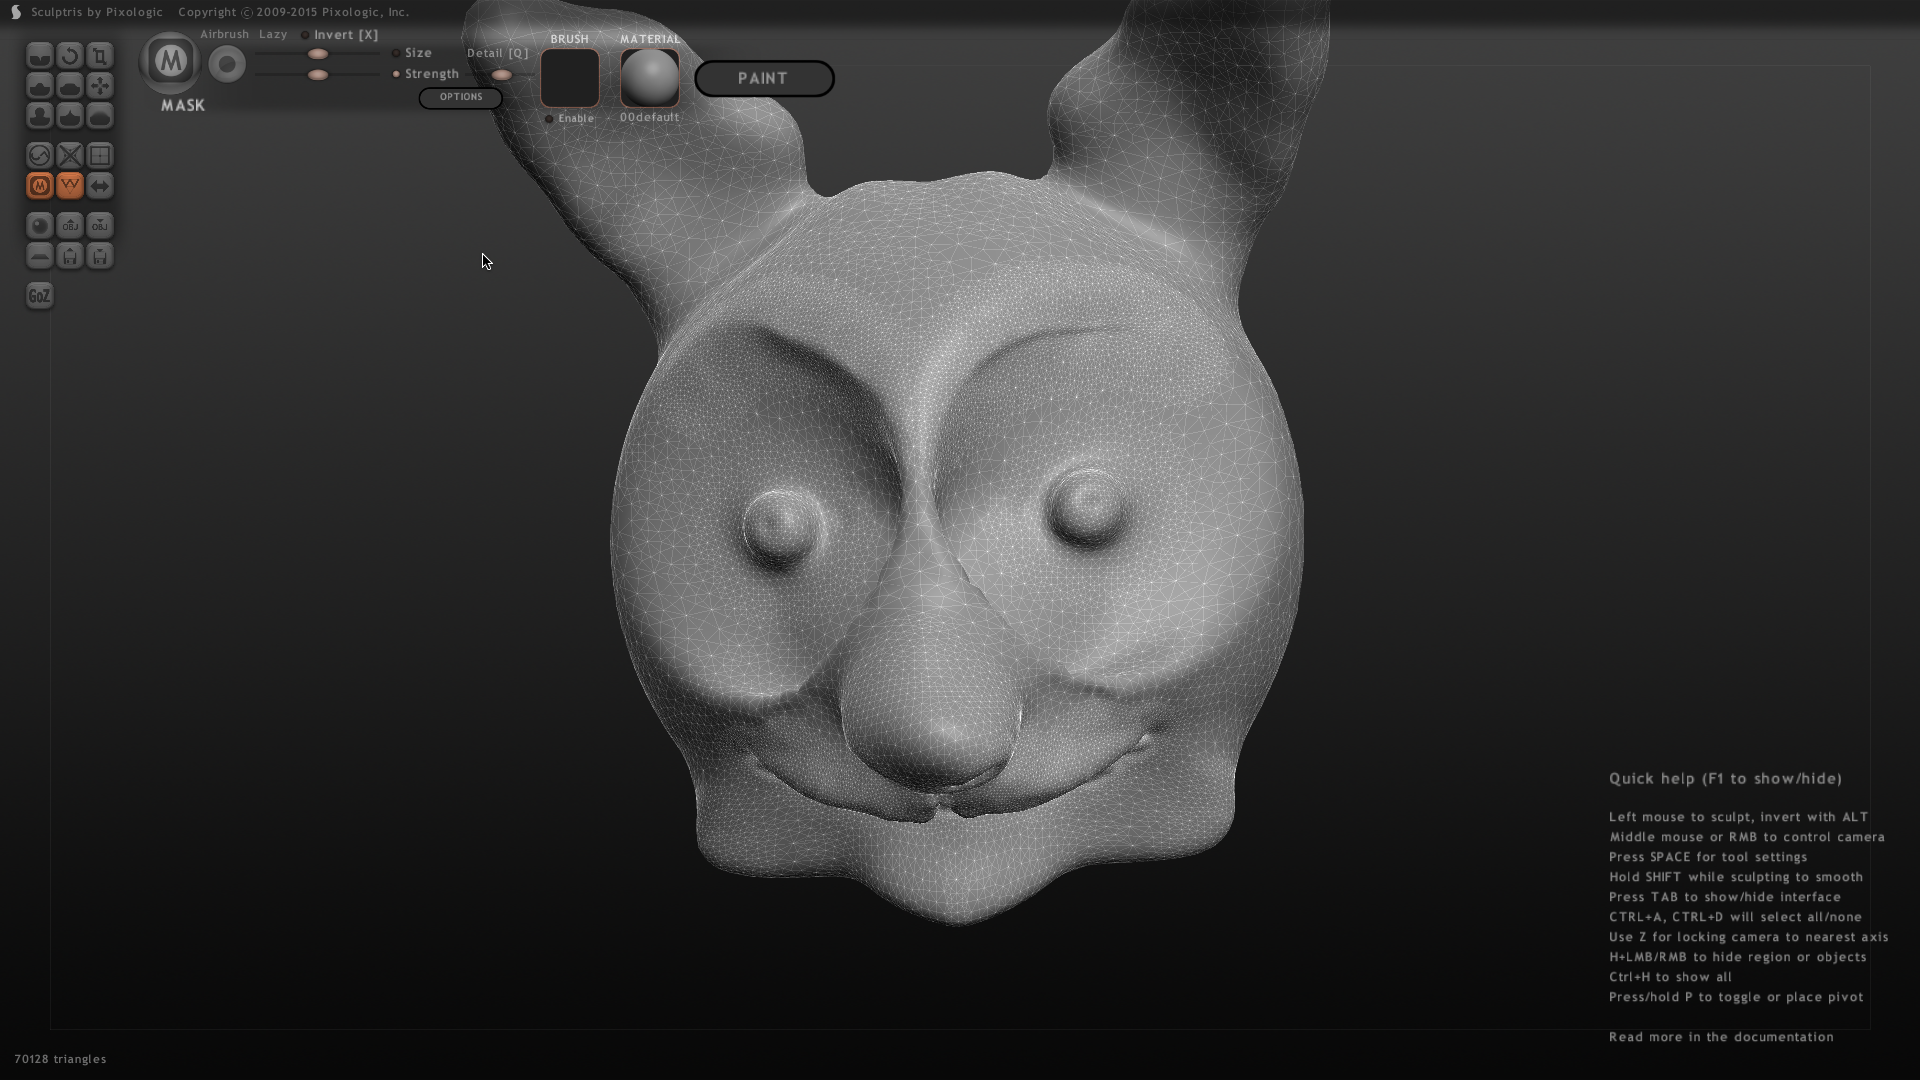The width and height of the screenshot is (1920, 1080).
Task: Open the MATERIAL sphere thumbnail
Action: [650, 78]
